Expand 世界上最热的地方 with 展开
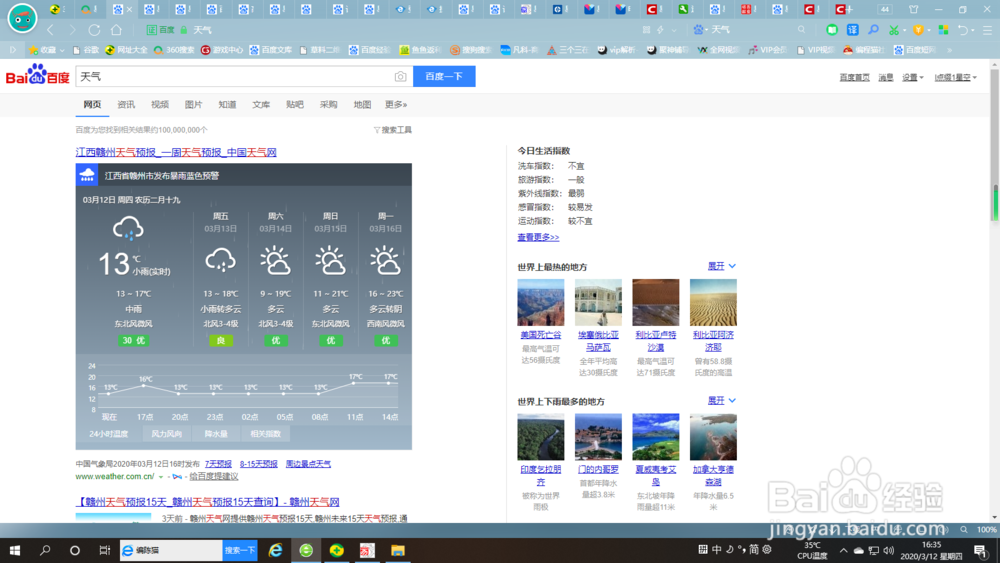This screenshot has height=563, width=1000. click(x=722, y=266)
